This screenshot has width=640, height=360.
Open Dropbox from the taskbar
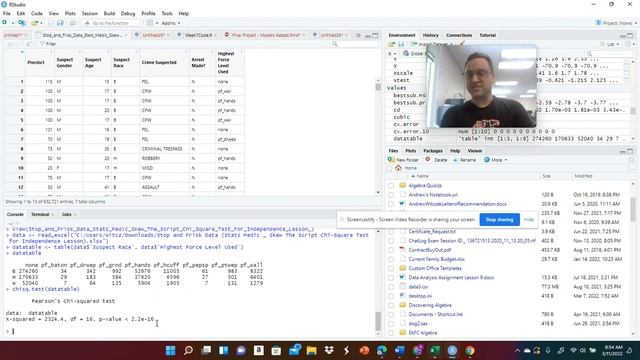(329, 350)
